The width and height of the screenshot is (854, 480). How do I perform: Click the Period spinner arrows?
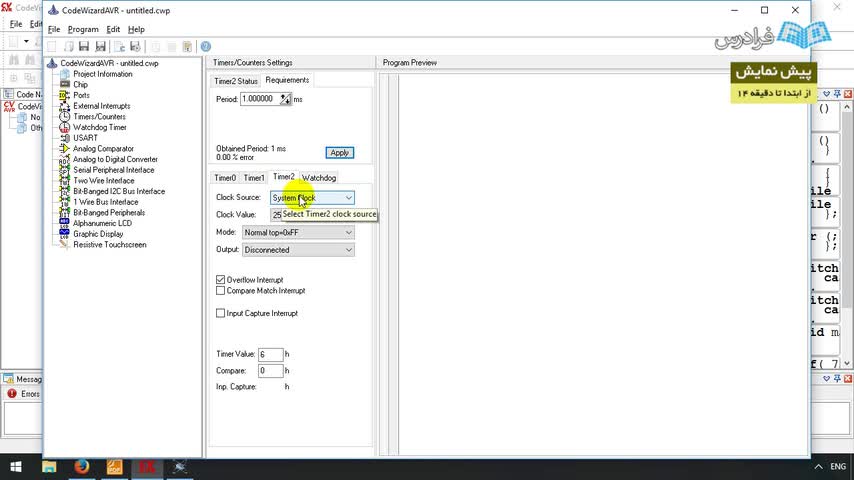coord(285,99)
